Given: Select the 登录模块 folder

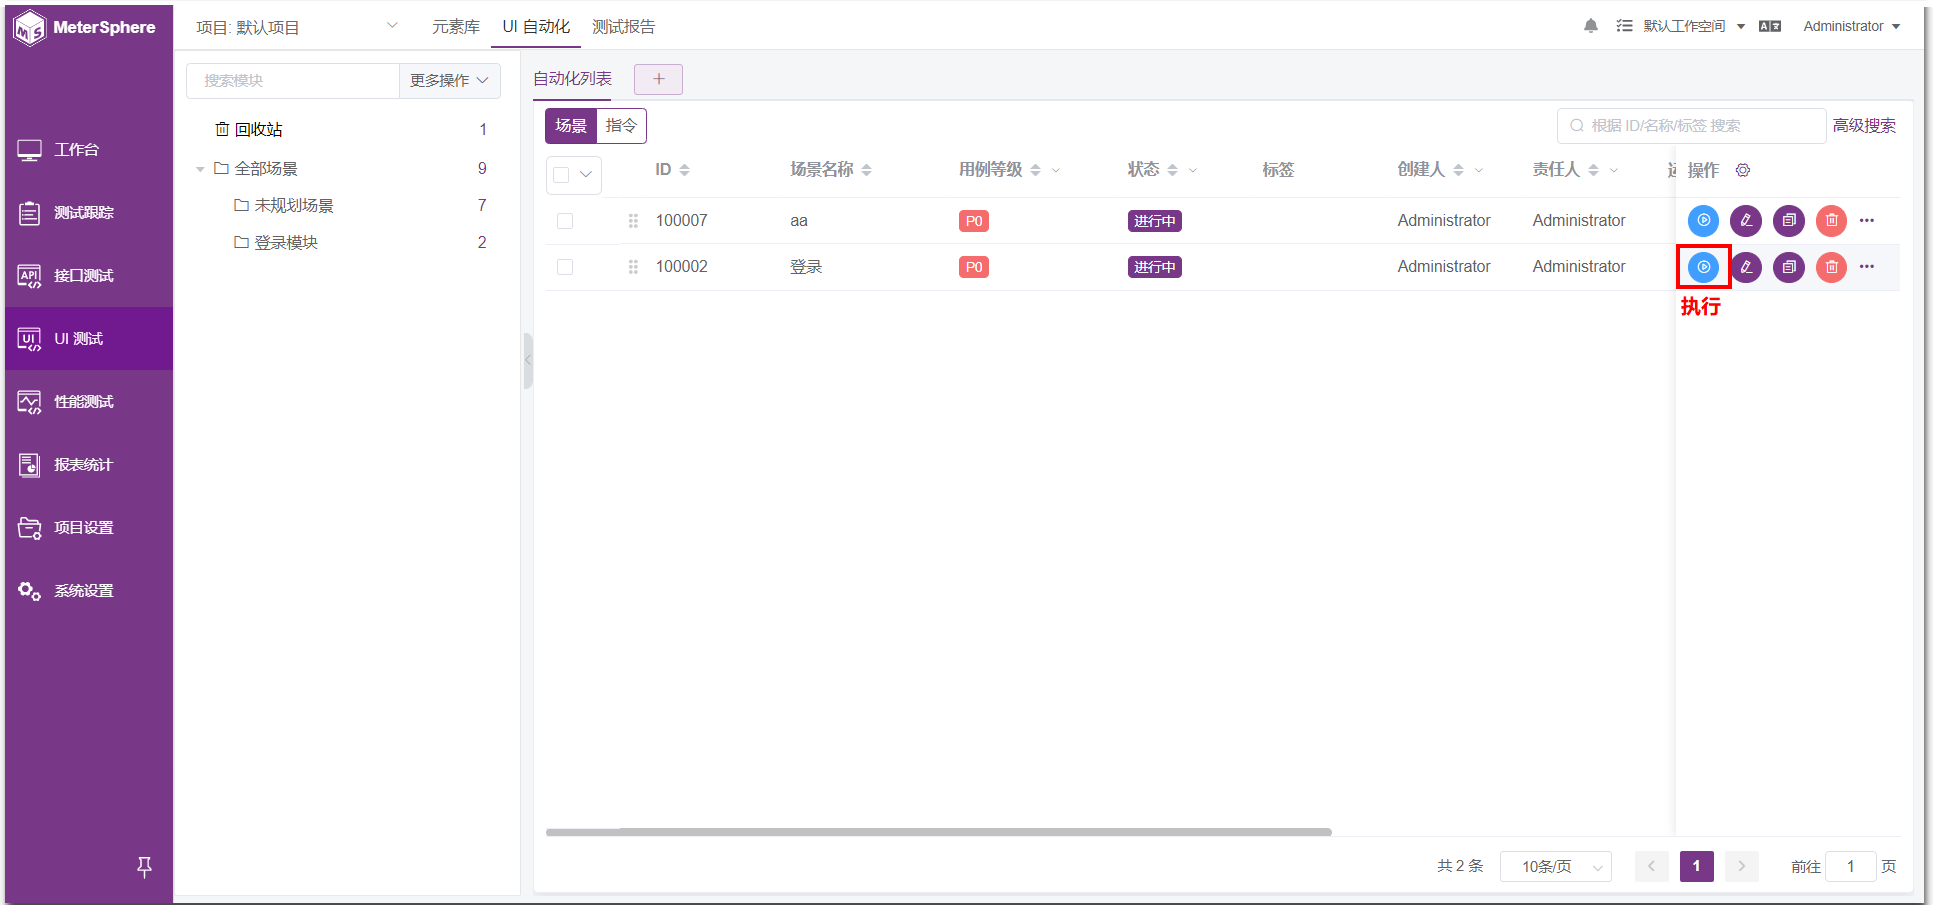Looking at the screenshot, I should click(286, 243).
